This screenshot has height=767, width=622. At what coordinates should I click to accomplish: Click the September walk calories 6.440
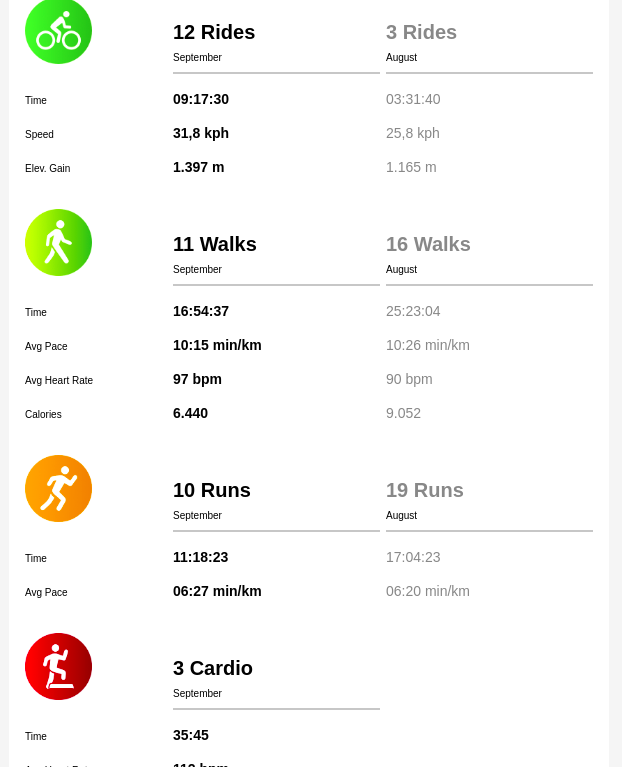190,413
